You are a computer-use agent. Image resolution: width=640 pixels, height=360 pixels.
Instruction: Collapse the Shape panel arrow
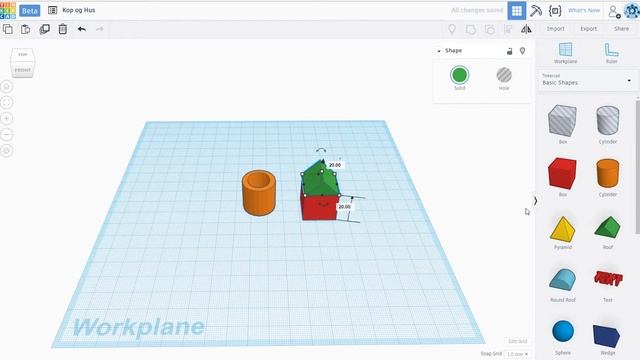[x=439, y=51]
